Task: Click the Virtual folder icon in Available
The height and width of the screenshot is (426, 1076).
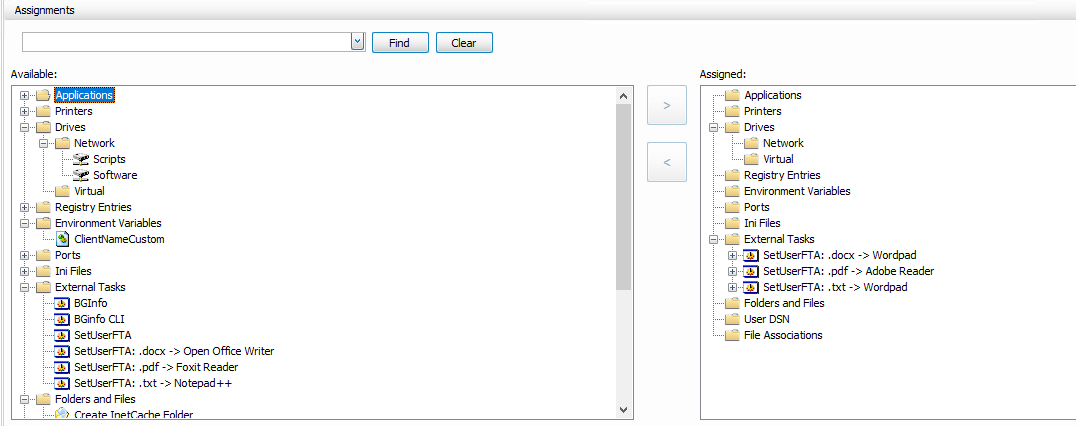Action: click(62, 191)
